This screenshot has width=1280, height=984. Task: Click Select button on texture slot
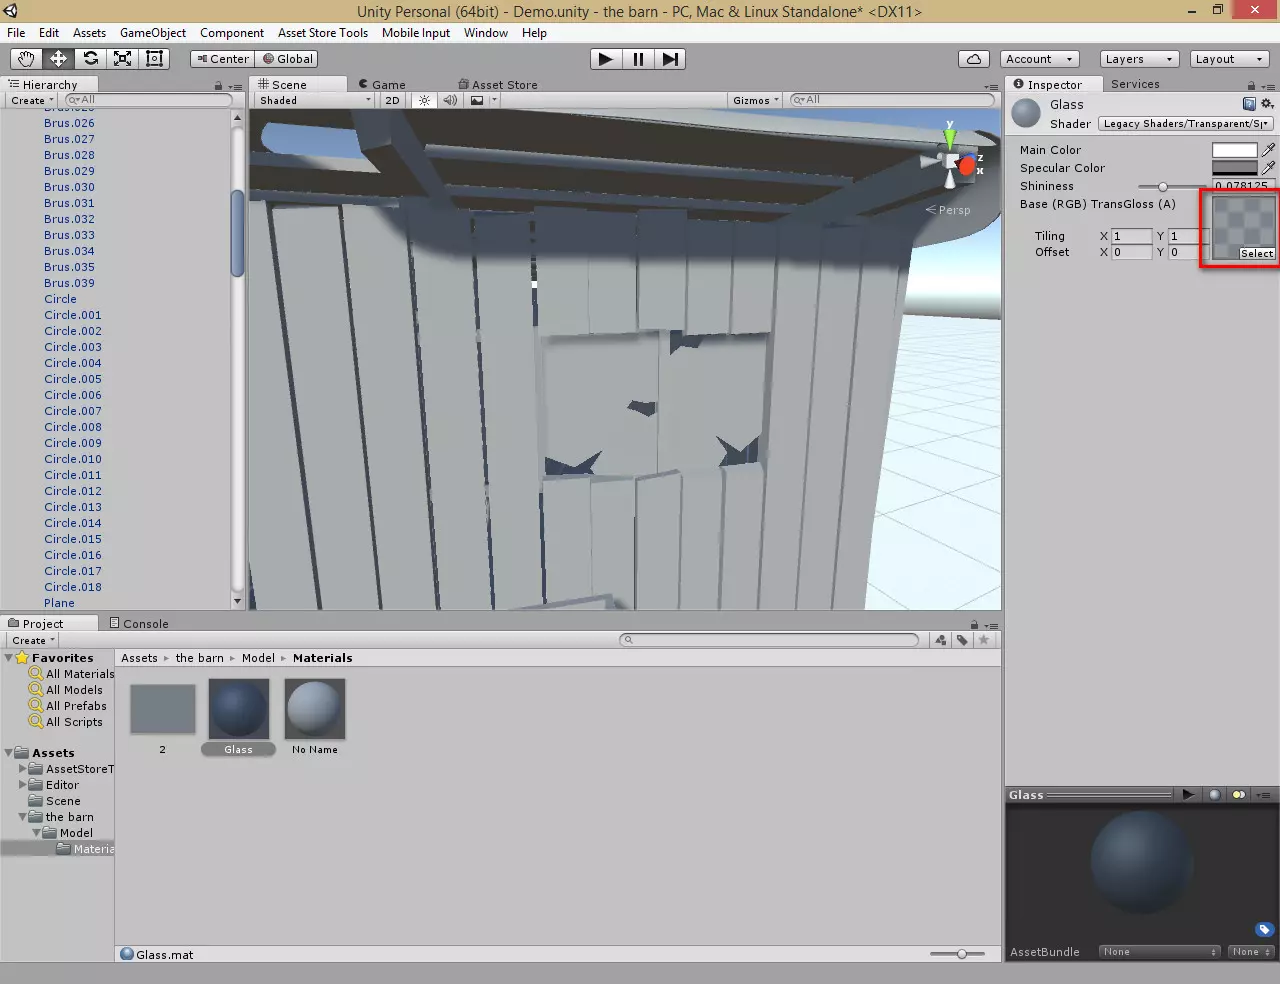click(1256, 253)
